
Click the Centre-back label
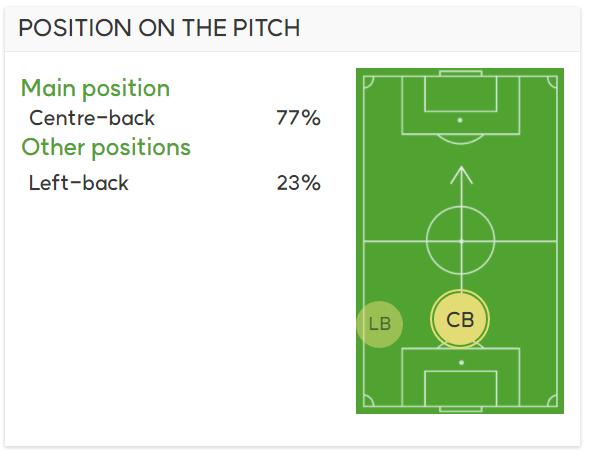coord(92,118)
